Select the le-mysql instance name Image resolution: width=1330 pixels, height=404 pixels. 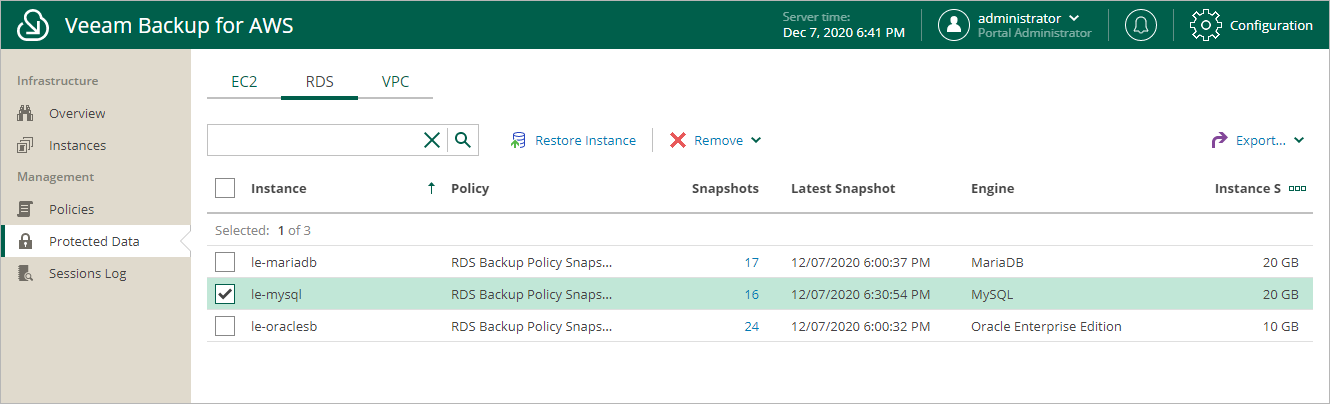pyautogui.click(x=276, y=295)
